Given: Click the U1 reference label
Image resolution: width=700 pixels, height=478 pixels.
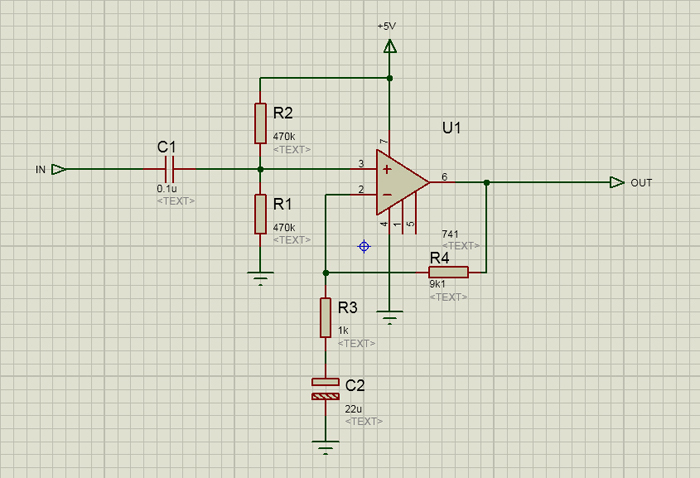Looking at the screenshot, I should coord(451,128).
